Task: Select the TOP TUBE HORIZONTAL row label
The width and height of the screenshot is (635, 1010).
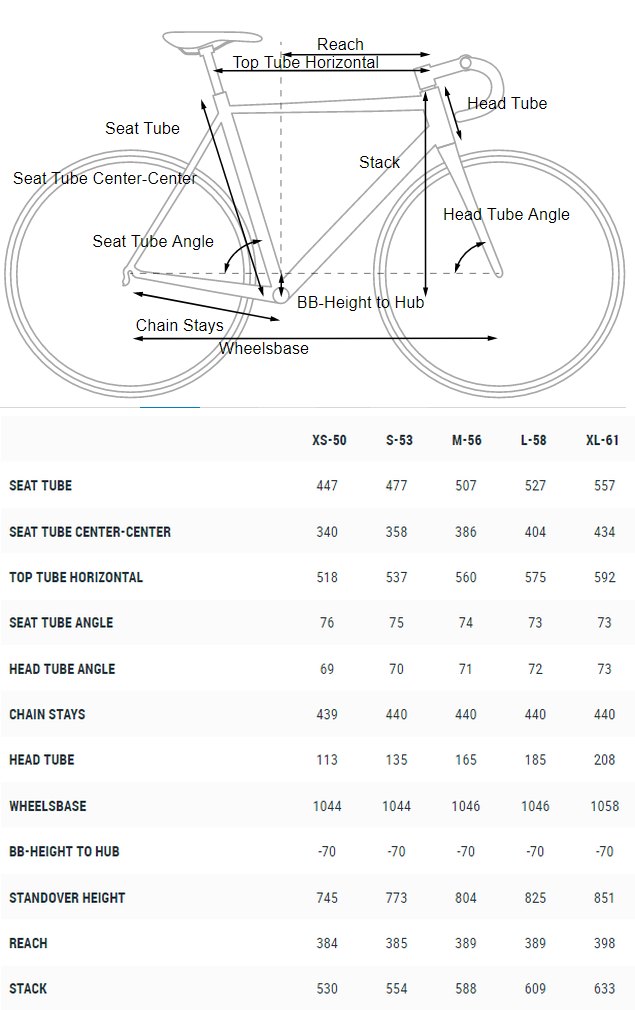Action: point(76,577)
